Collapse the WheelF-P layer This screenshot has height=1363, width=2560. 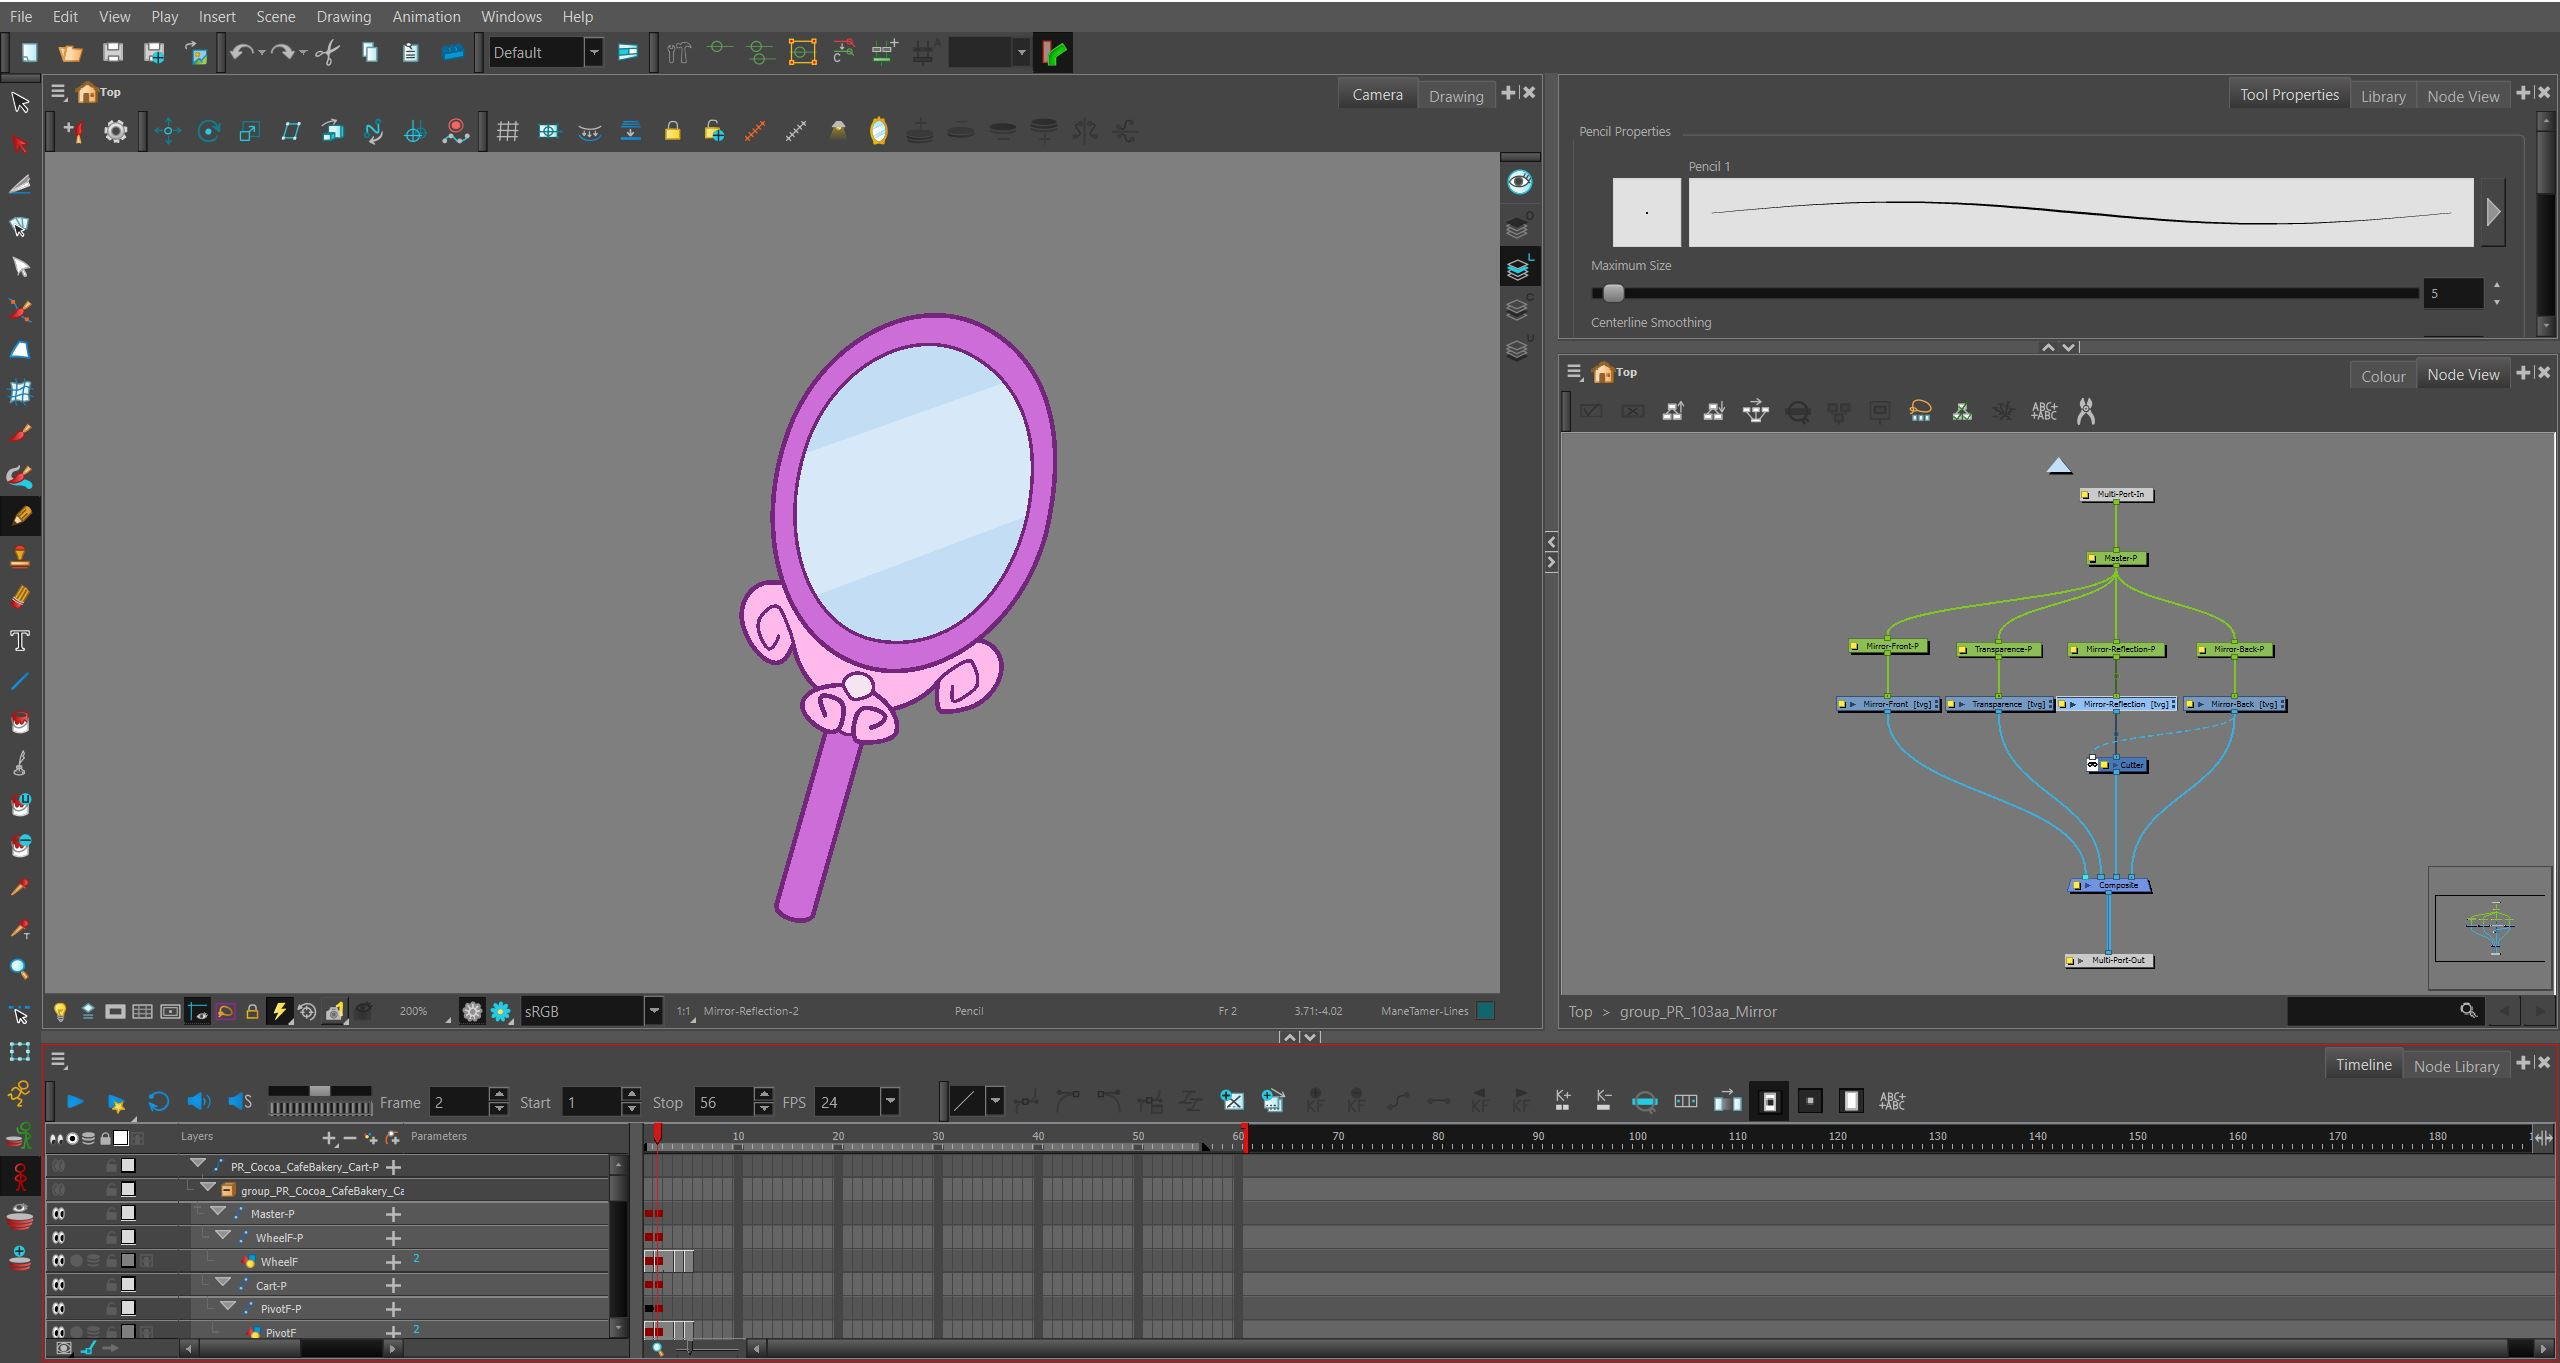click(223, 1236)
